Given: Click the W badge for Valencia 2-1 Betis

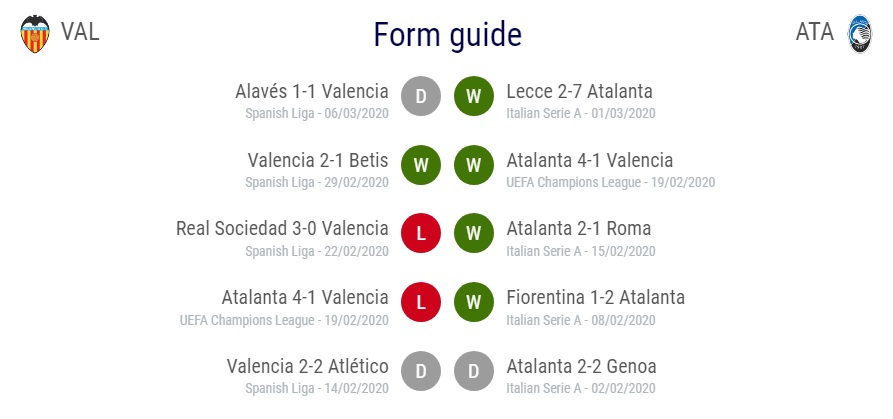Looking at the screenshot, I should (421, 165).
